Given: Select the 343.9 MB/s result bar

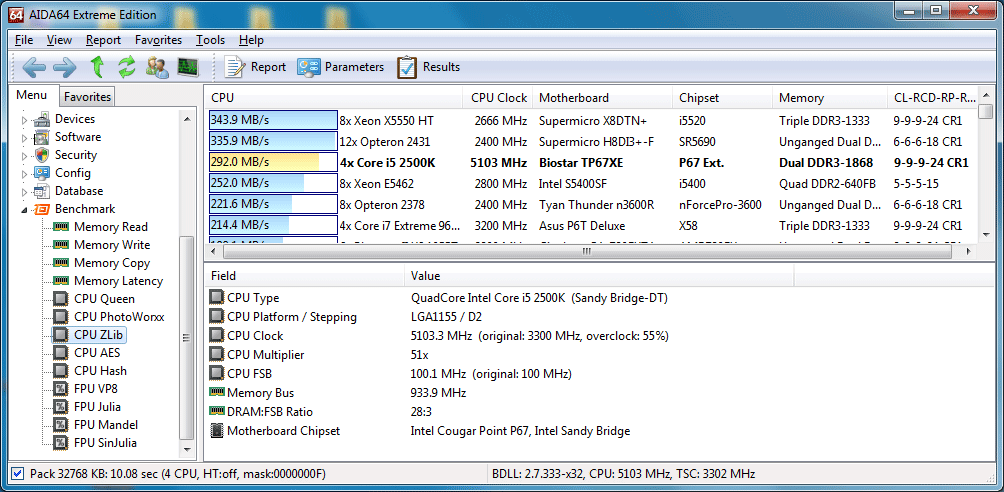Looking at the screenshot, I should [x=273, y=120].
